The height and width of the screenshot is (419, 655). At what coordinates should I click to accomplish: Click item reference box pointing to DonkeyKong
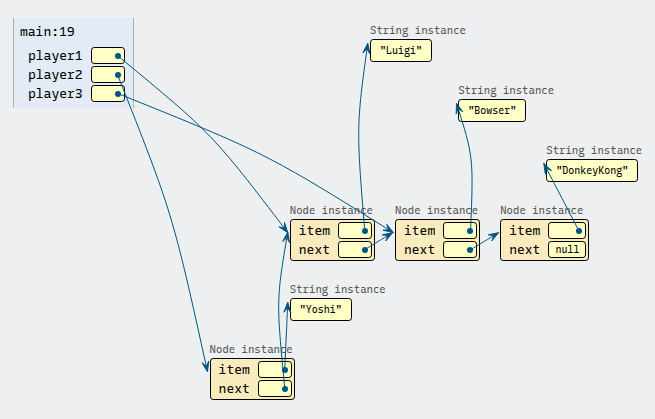(x=565, y=231)
